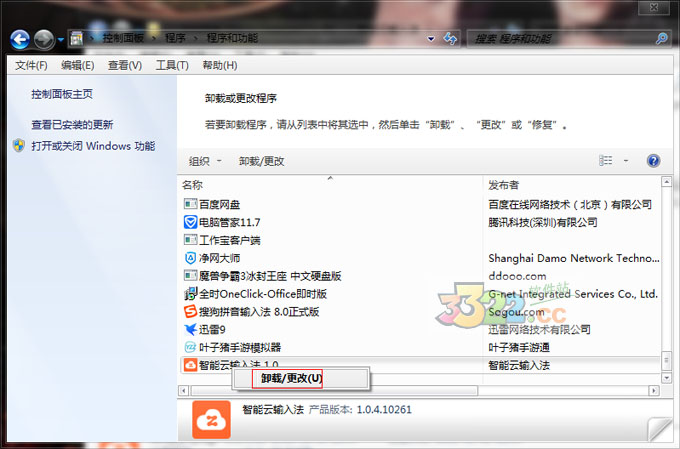Select the 全时OneClick-Office即时版 icon

[190, 294]
